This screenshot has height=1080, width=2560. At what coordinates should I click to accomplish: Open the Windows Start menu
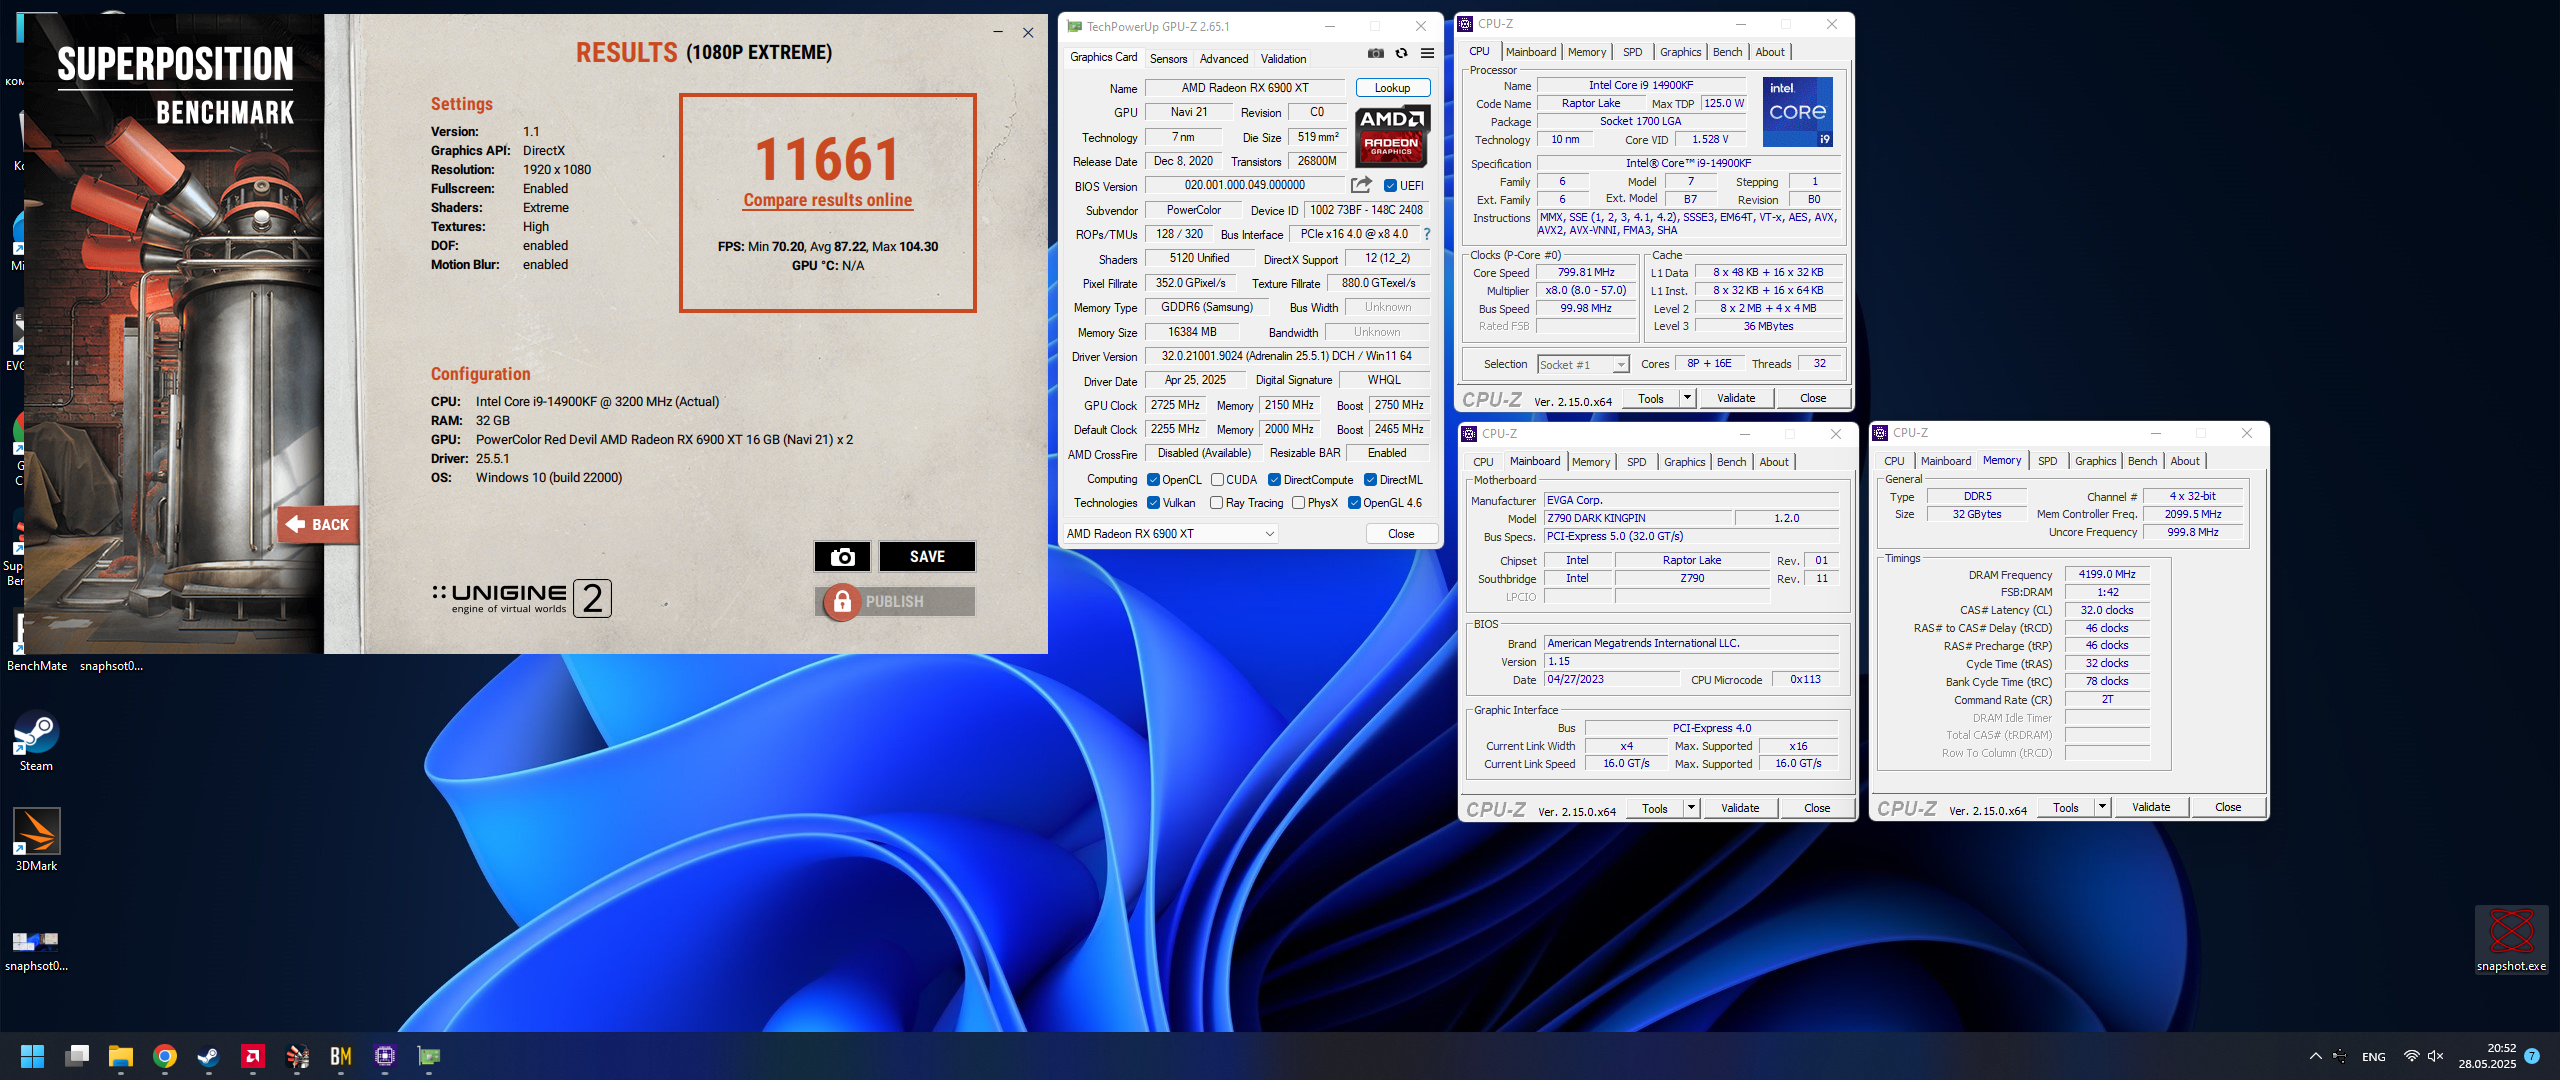click(x=32, y=1056)
